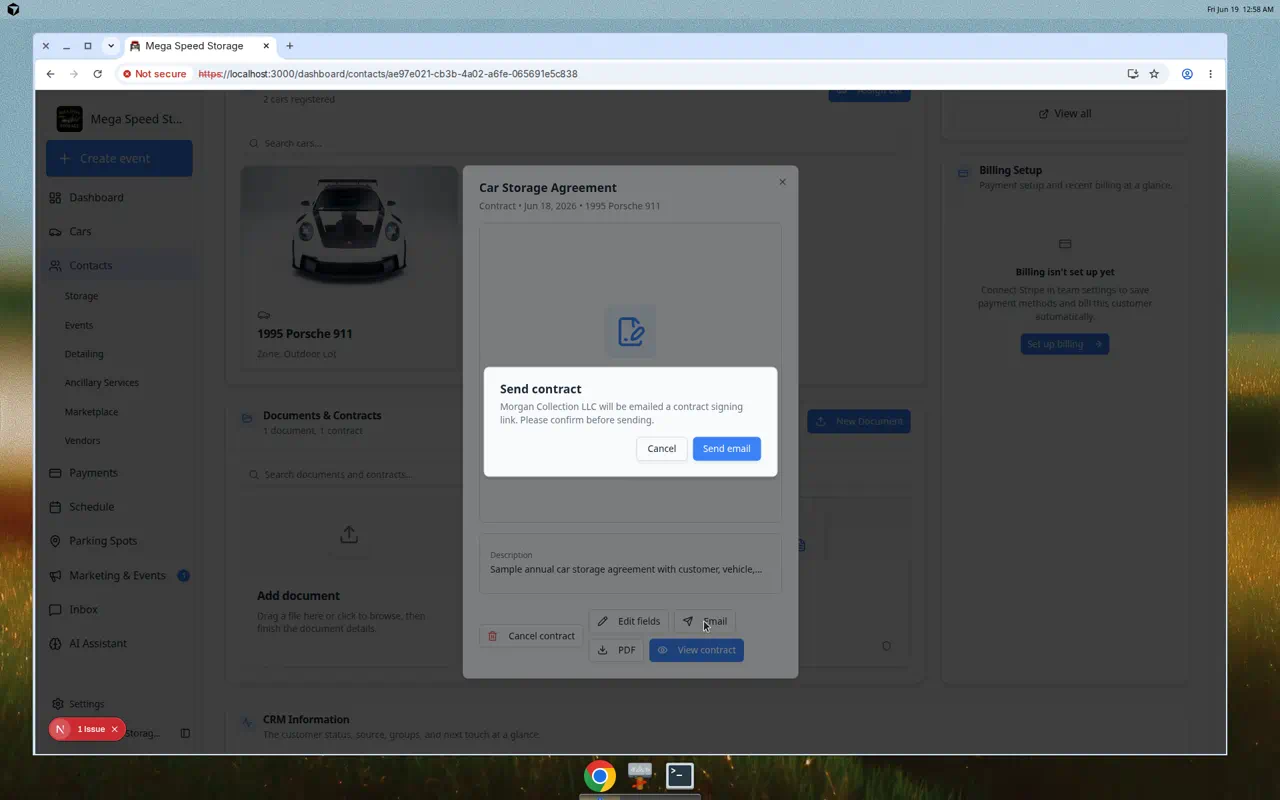The height and width of the screenshot is (800, 1280).
Task: Click the Set up billing button
Action: [x=1065, y=344]
